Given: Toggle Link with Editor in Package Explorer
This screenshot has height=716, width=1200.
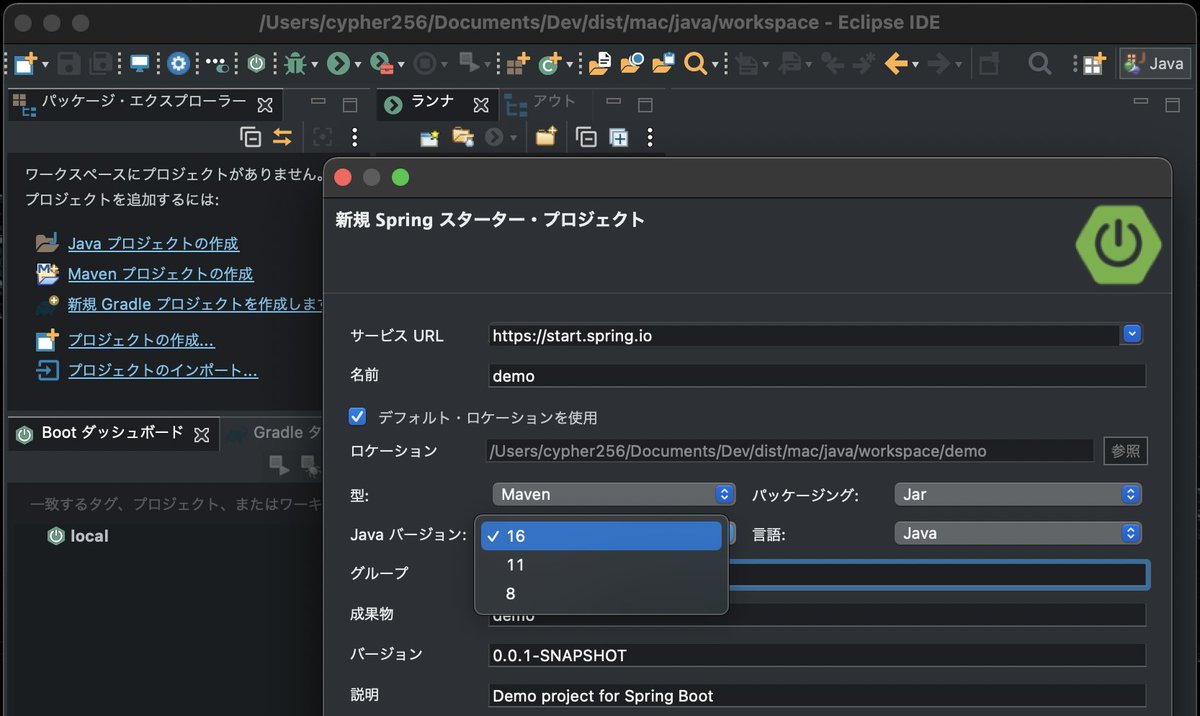Looking at the screenshot, I should click(x=283, y=137).
